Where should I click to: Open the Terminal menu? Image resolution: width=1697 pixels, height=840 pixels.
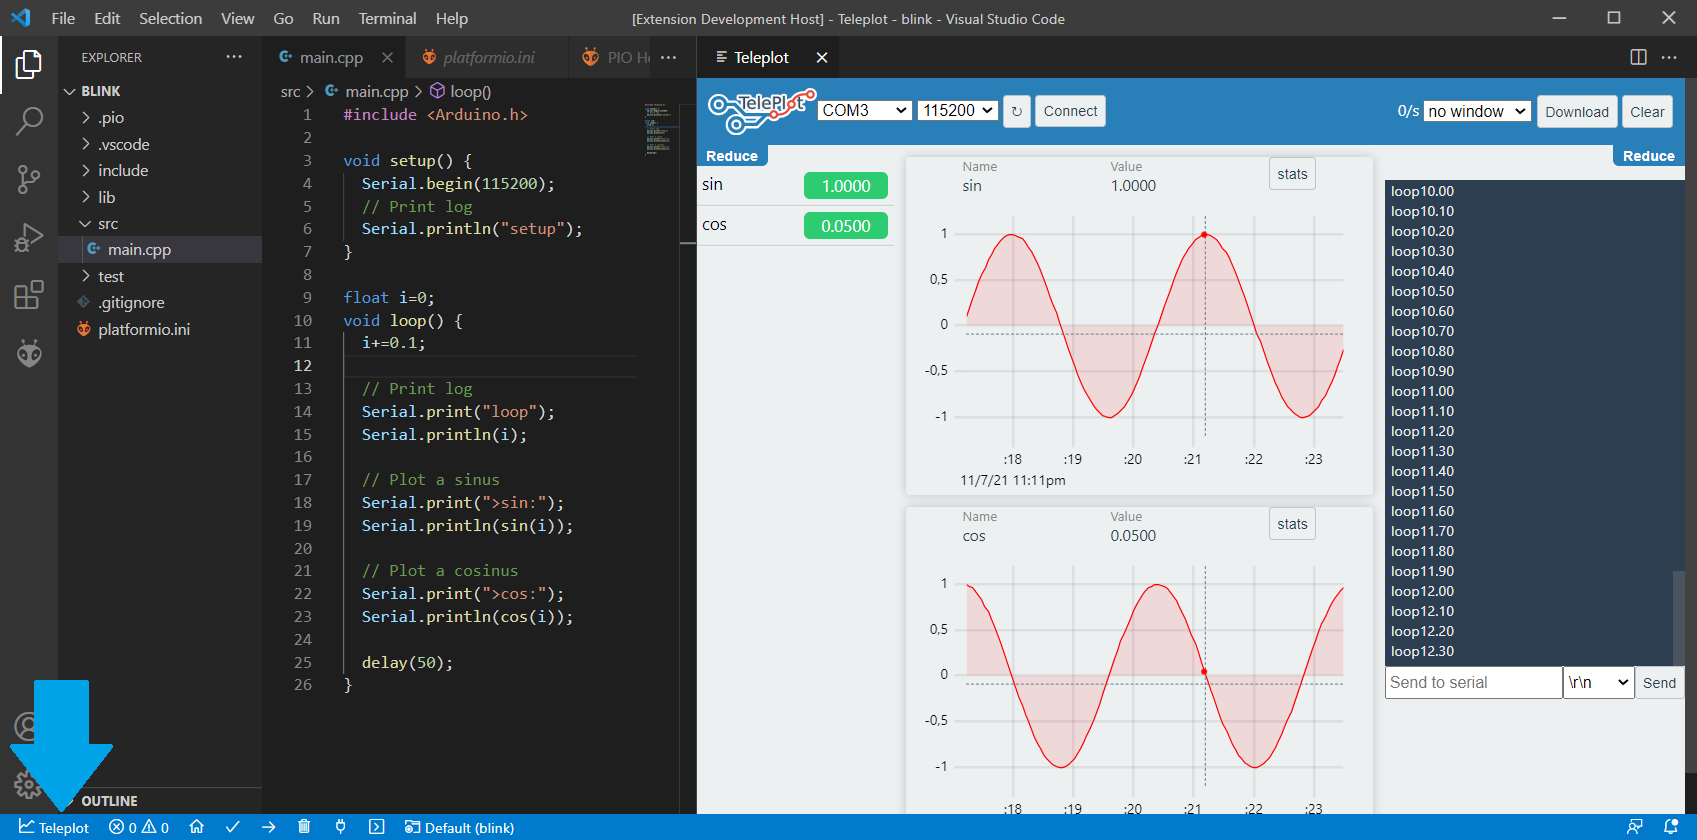(387, 18)
